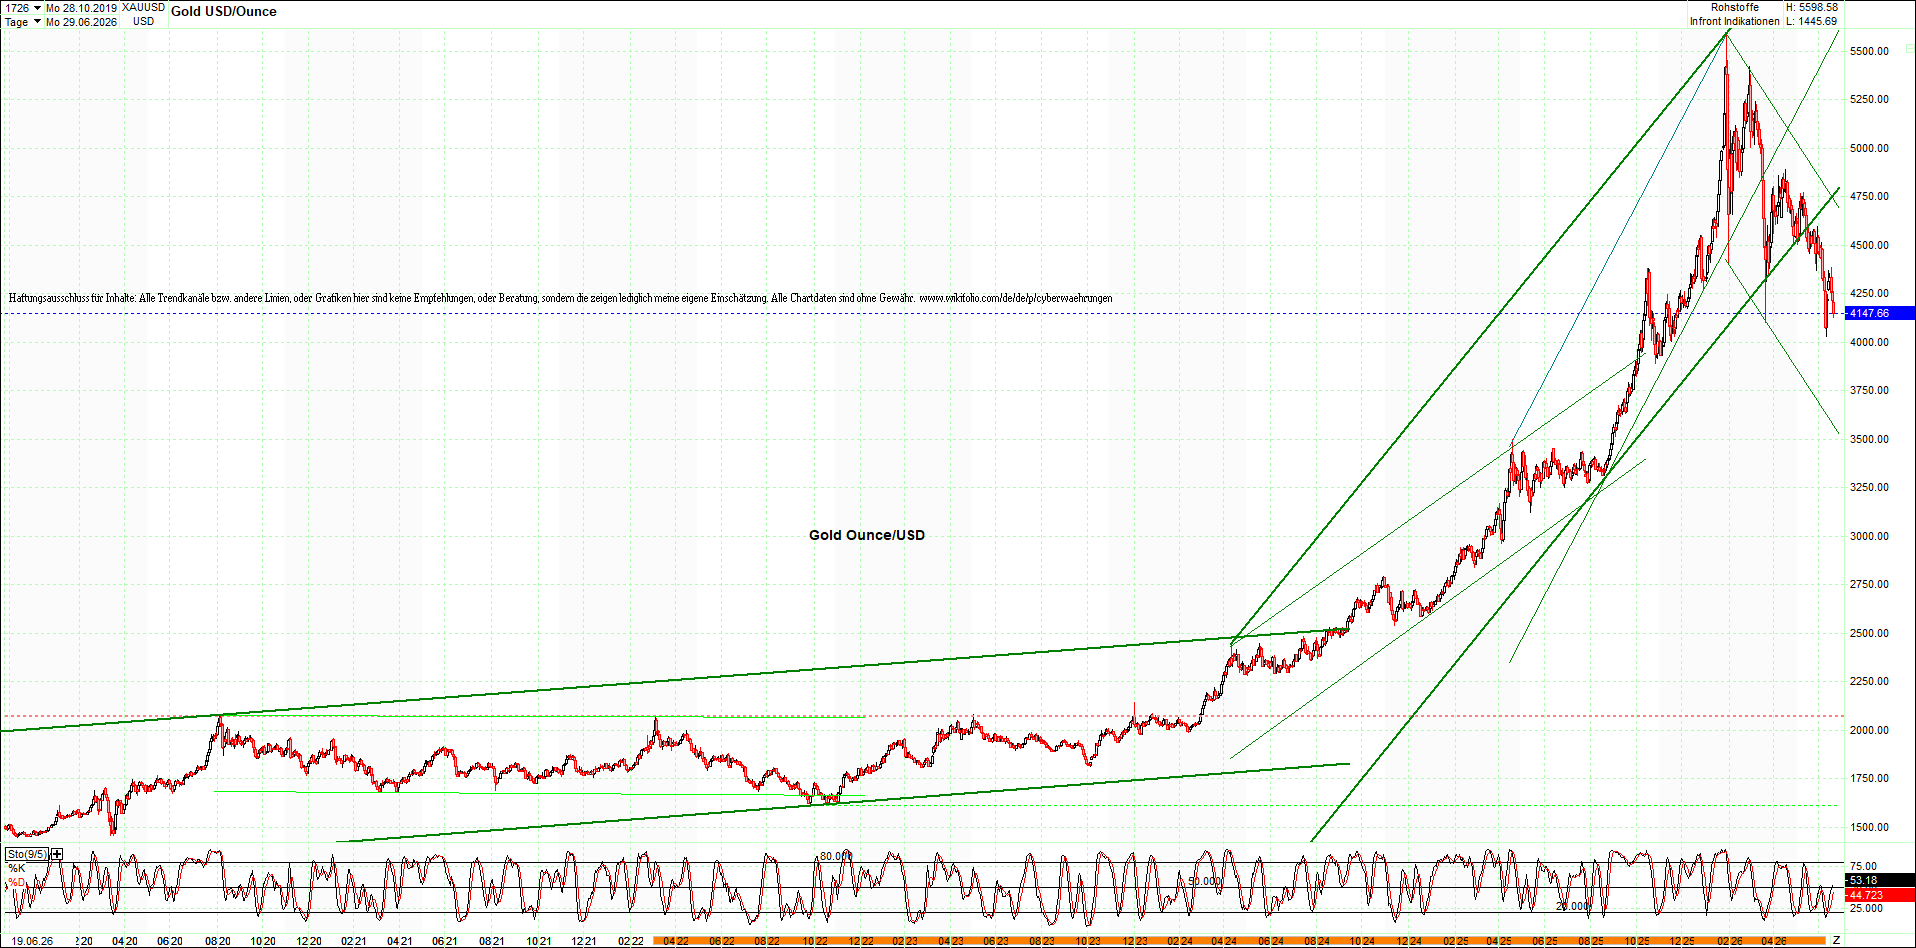Click the 2000.00 price axis label
1916x948 pixels.
(1869, 730)
